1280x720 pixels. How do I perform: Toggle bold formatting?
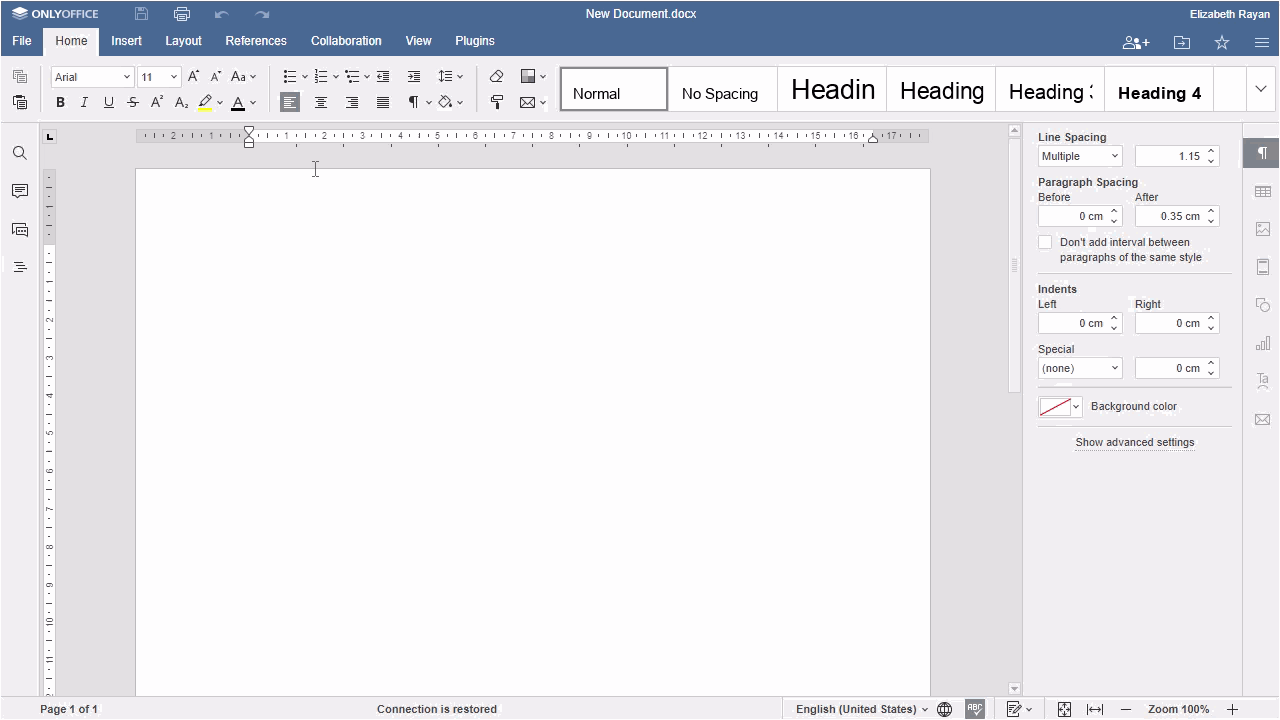pyautogui.click(x=60, y=102)
